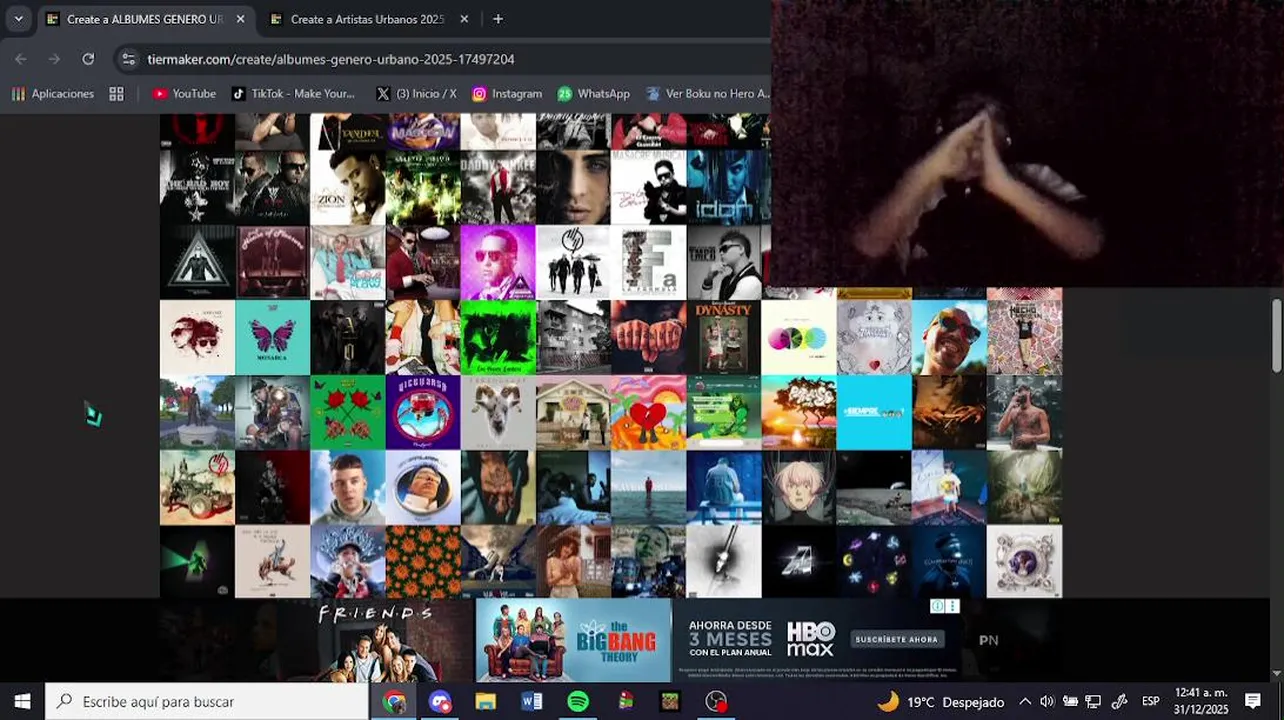This screenshot has width=1284, height=720.
Task: Switch to the Create a Artistas Urbanos 2025 tab
Action: click(367, 19)
